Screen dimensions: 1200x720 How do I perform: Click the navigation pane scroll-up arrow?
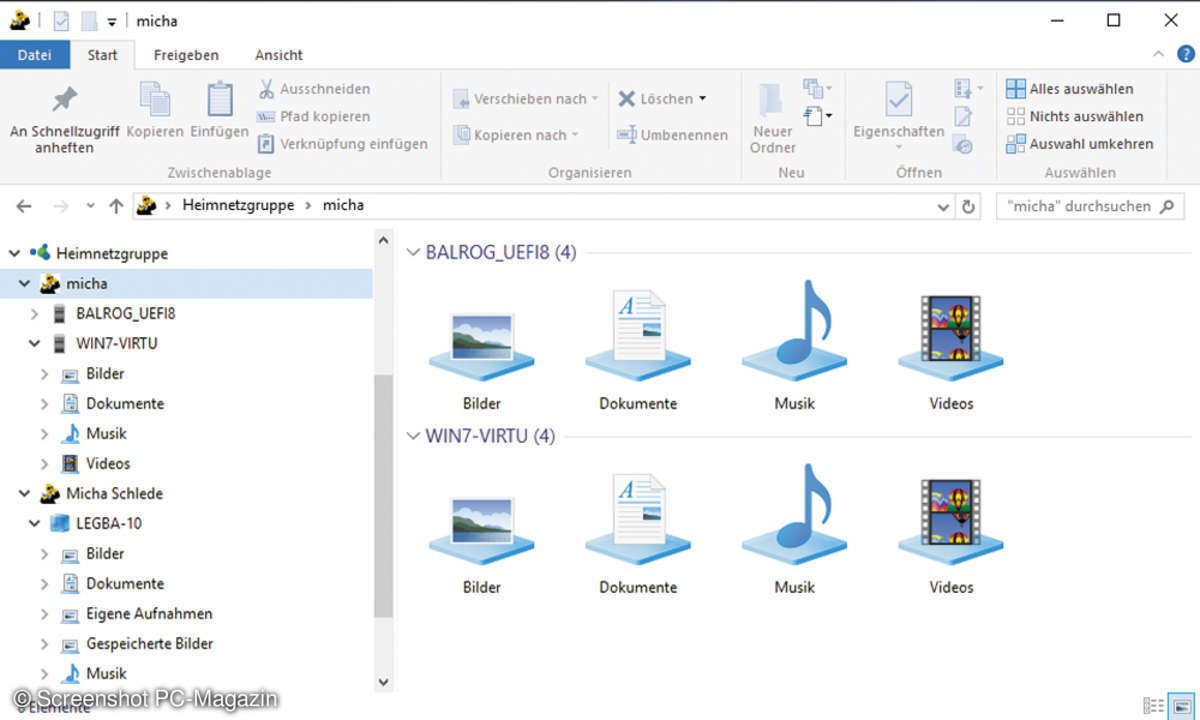[x=383, y=240]
